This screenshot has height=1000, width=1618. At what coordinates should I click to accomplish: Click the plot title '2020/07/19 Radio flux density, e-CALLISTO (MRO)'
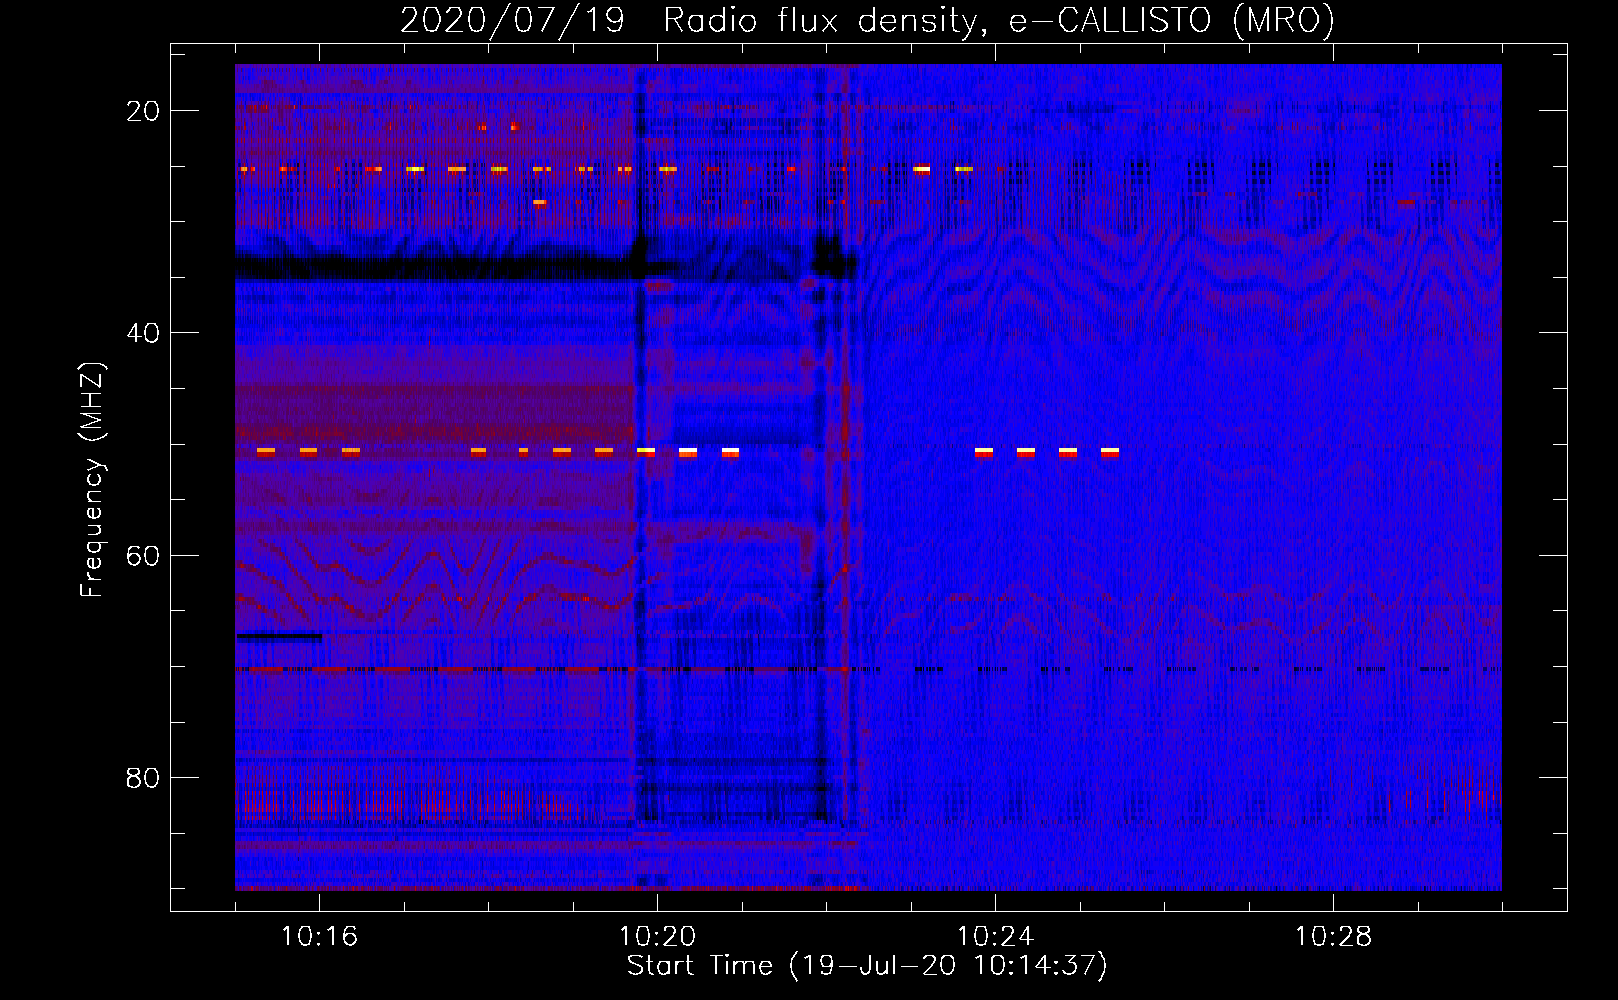click(x=867, y=20)
